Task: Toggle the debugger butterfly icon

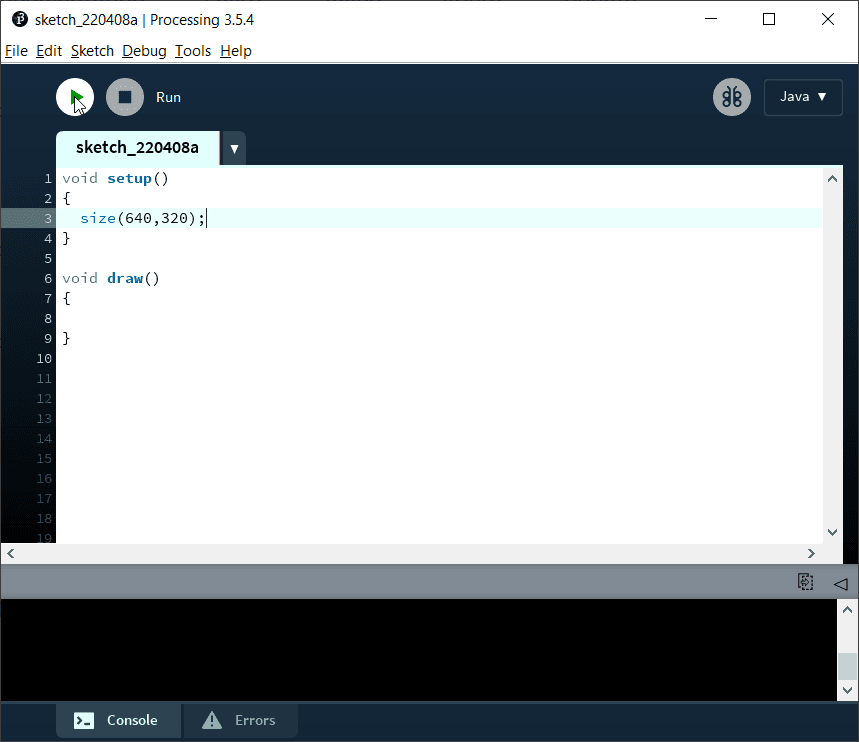Action: pyautogui.click(x=732, y=97)
